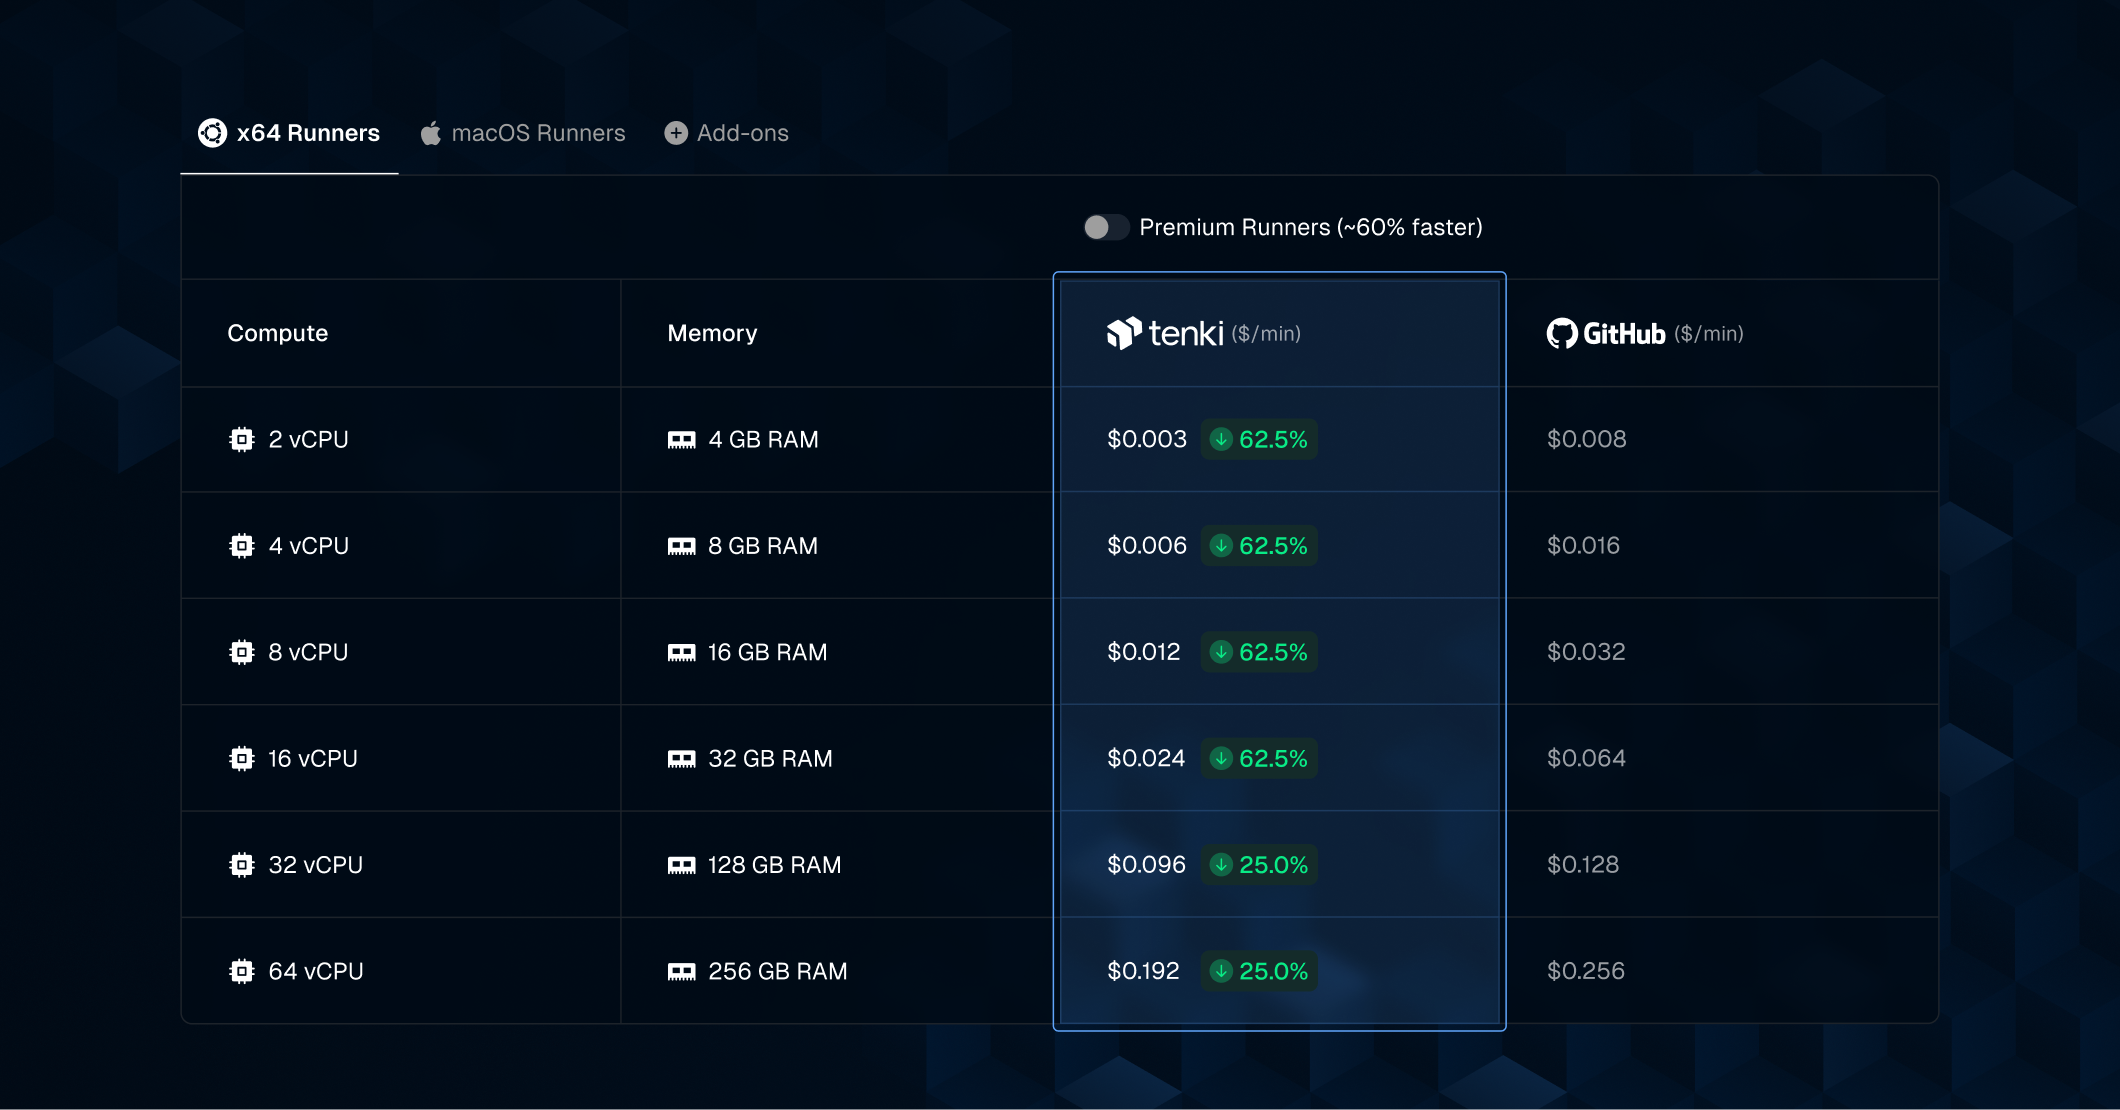
Task: Click the Ubuntu icon beside x64 Runners
Action: [x=212, y=133]
